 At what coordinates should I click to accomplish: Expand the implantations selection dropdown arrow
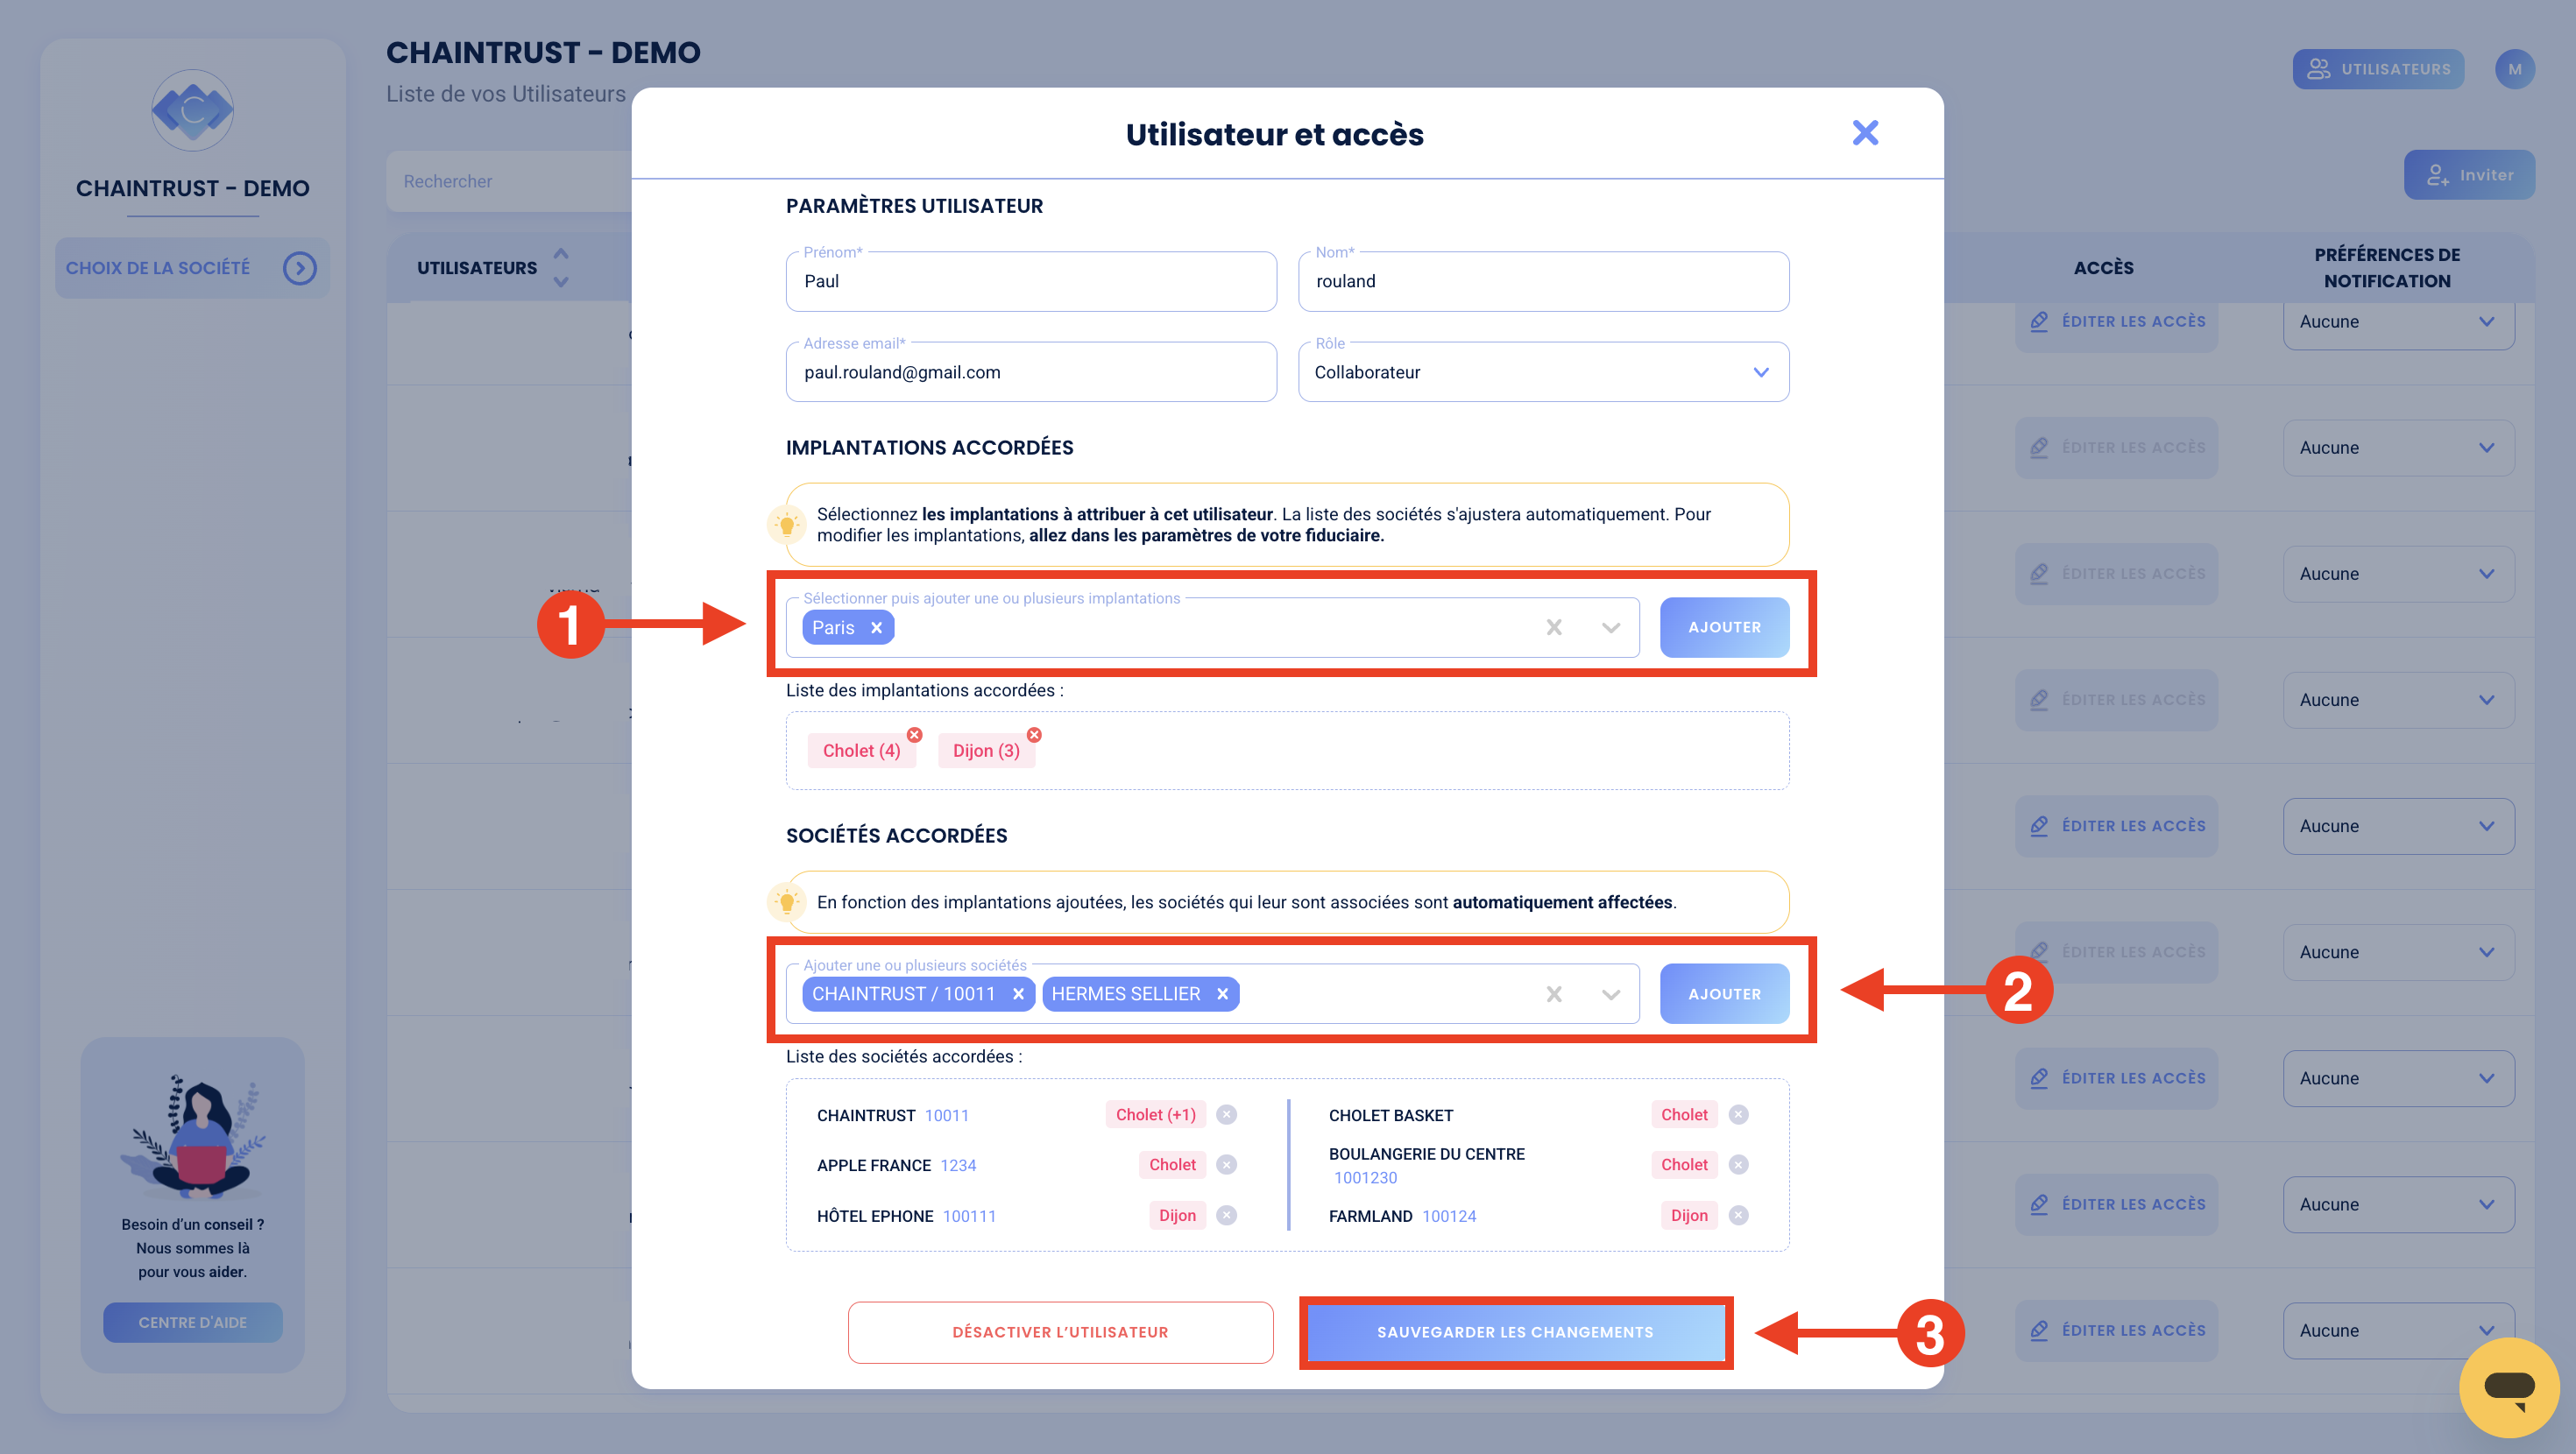pos(1610,628)
